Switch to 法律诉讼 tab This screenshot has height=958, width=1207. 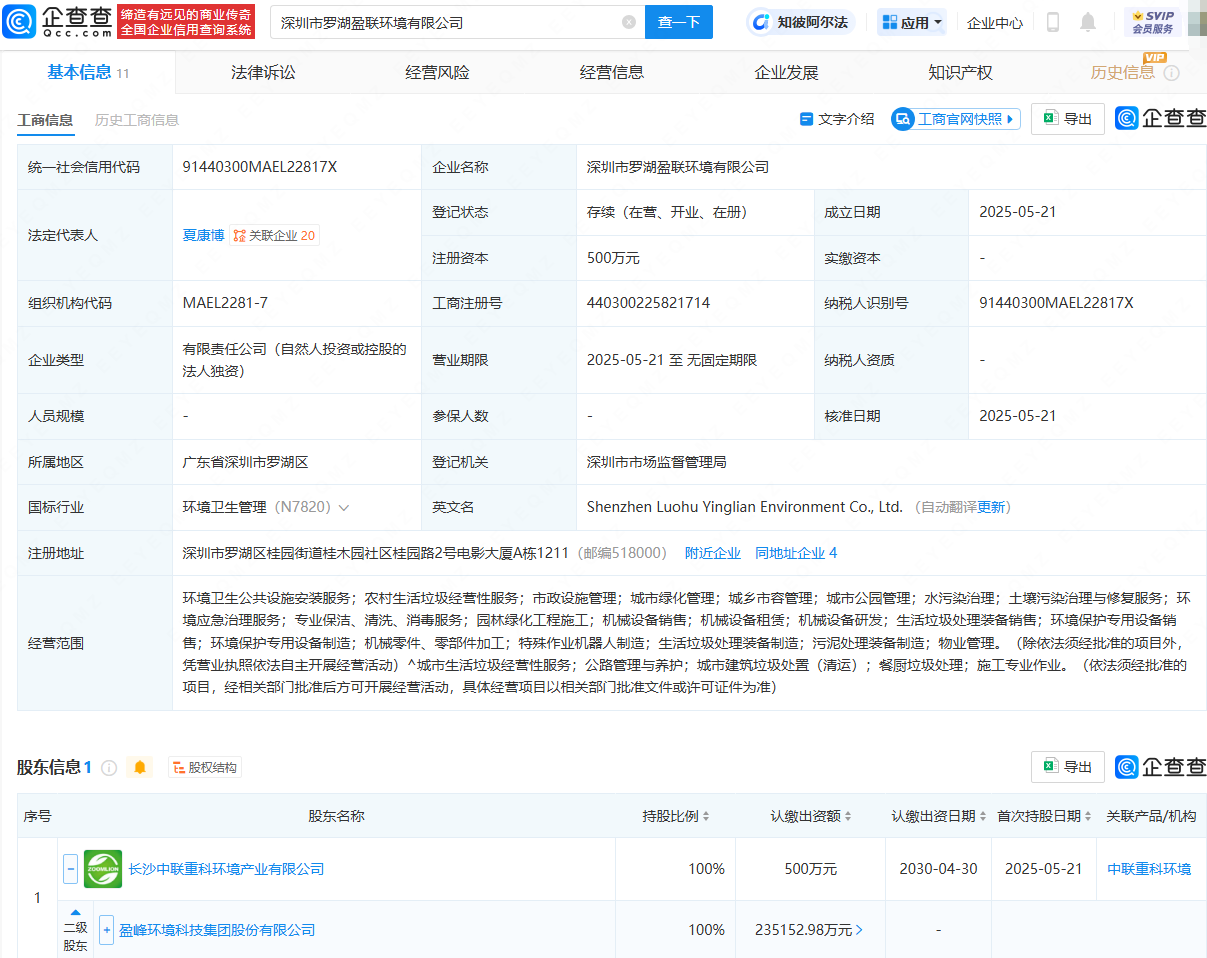(263, 72)
